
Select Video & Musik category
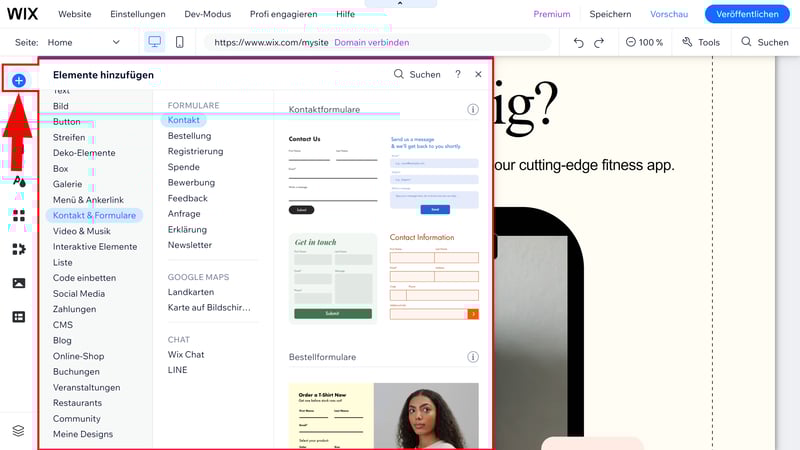(x=82, y=231)
